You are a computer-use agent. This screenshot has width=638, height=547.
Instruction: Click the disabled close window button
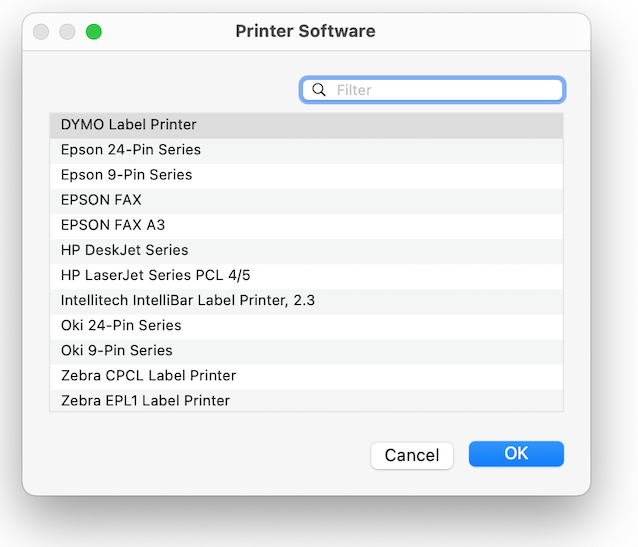(x=41, y=32)
